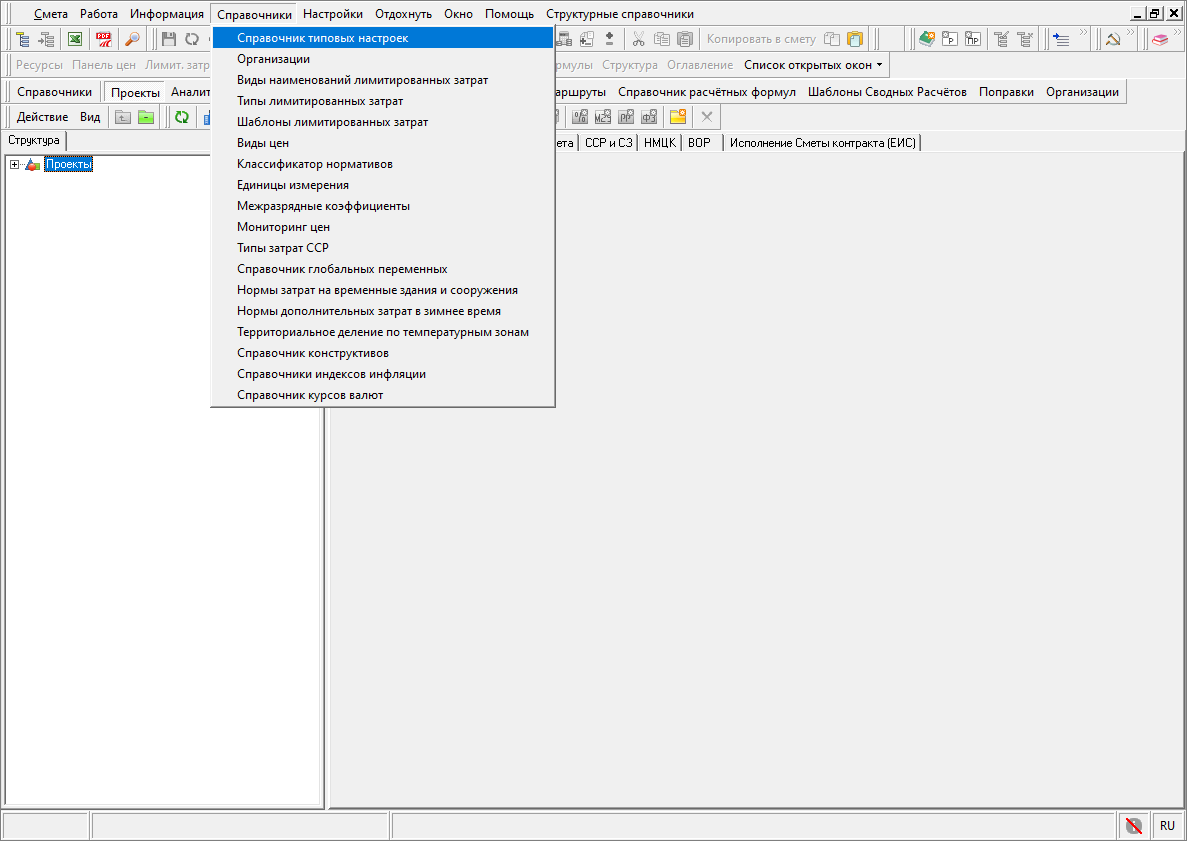Screen dimensions: 1187x841
Task: Click the Справочник расчётных формул button
Action: coord(706,92)
